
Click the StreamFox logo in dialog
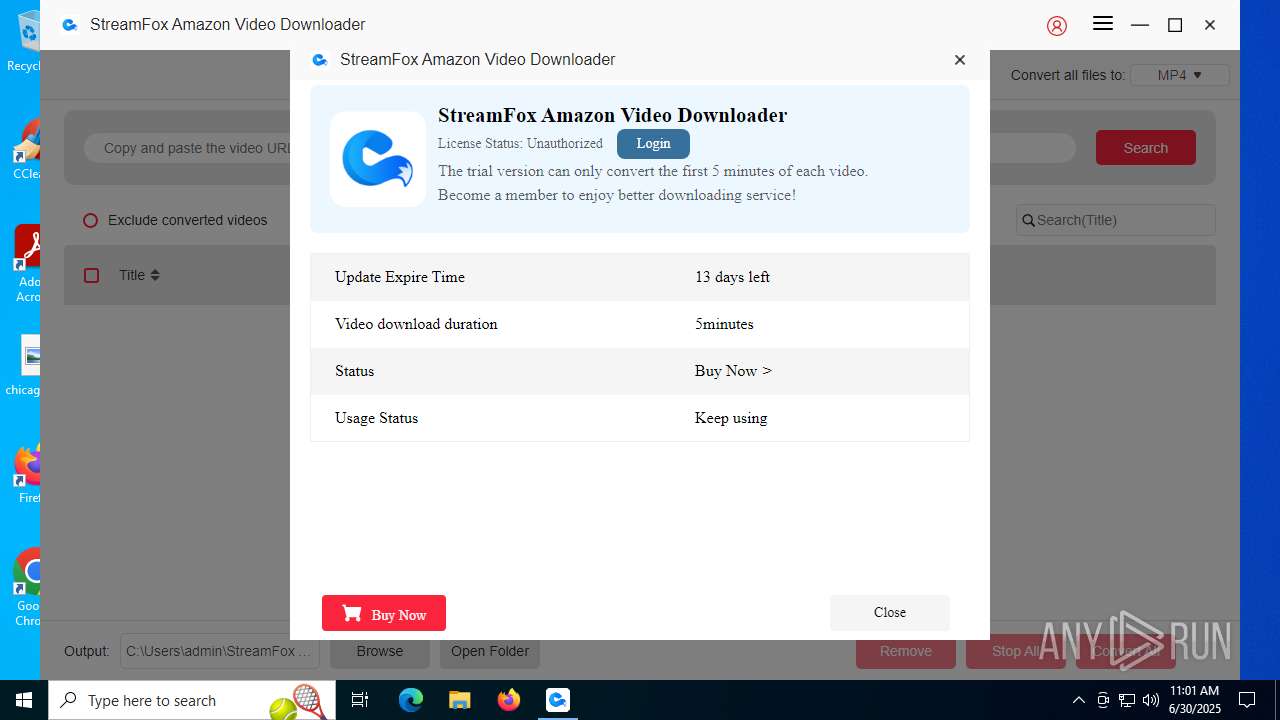(x=378, y=159)
